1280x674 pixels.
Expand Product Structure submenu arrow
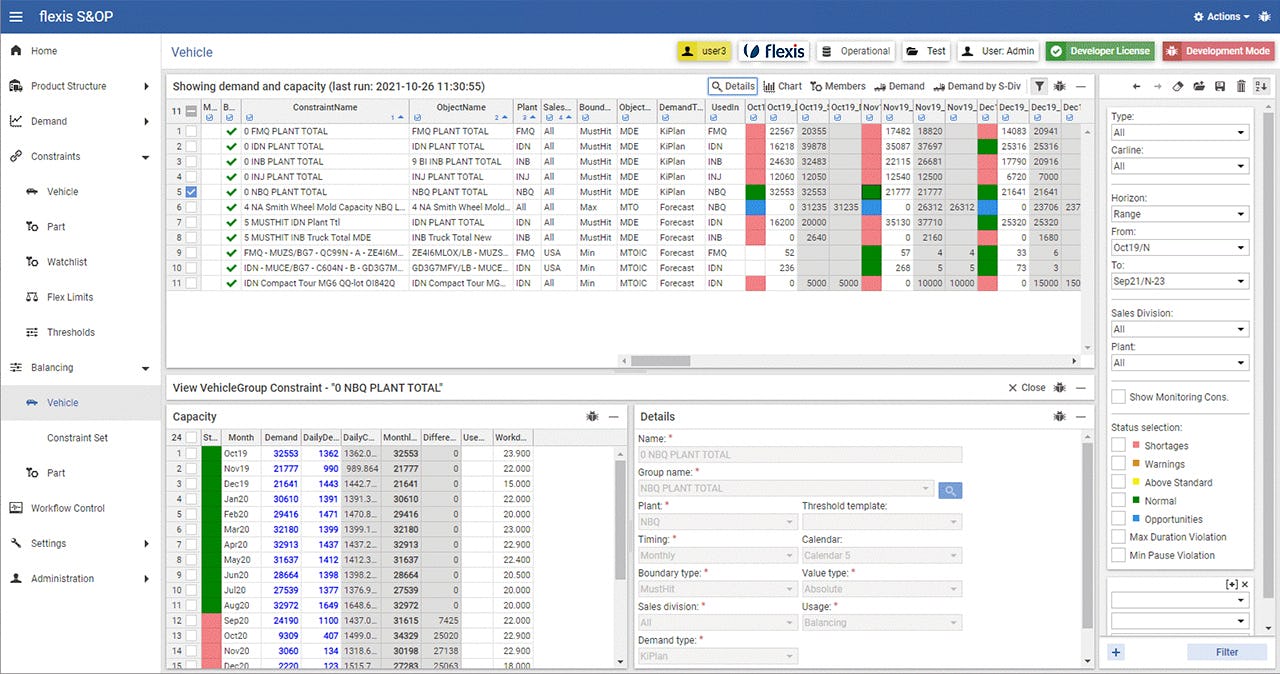(146, 86)
